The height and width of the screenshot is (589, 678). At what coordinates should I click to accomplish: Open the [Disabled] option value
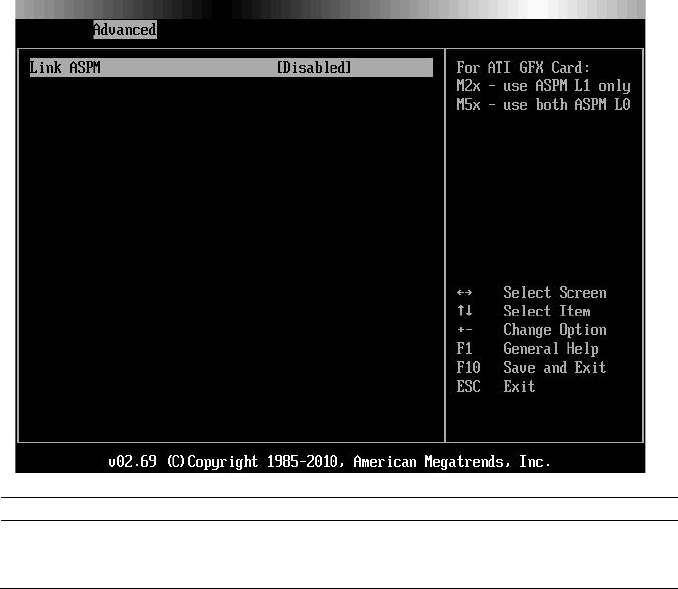click(x=314, y=67)
